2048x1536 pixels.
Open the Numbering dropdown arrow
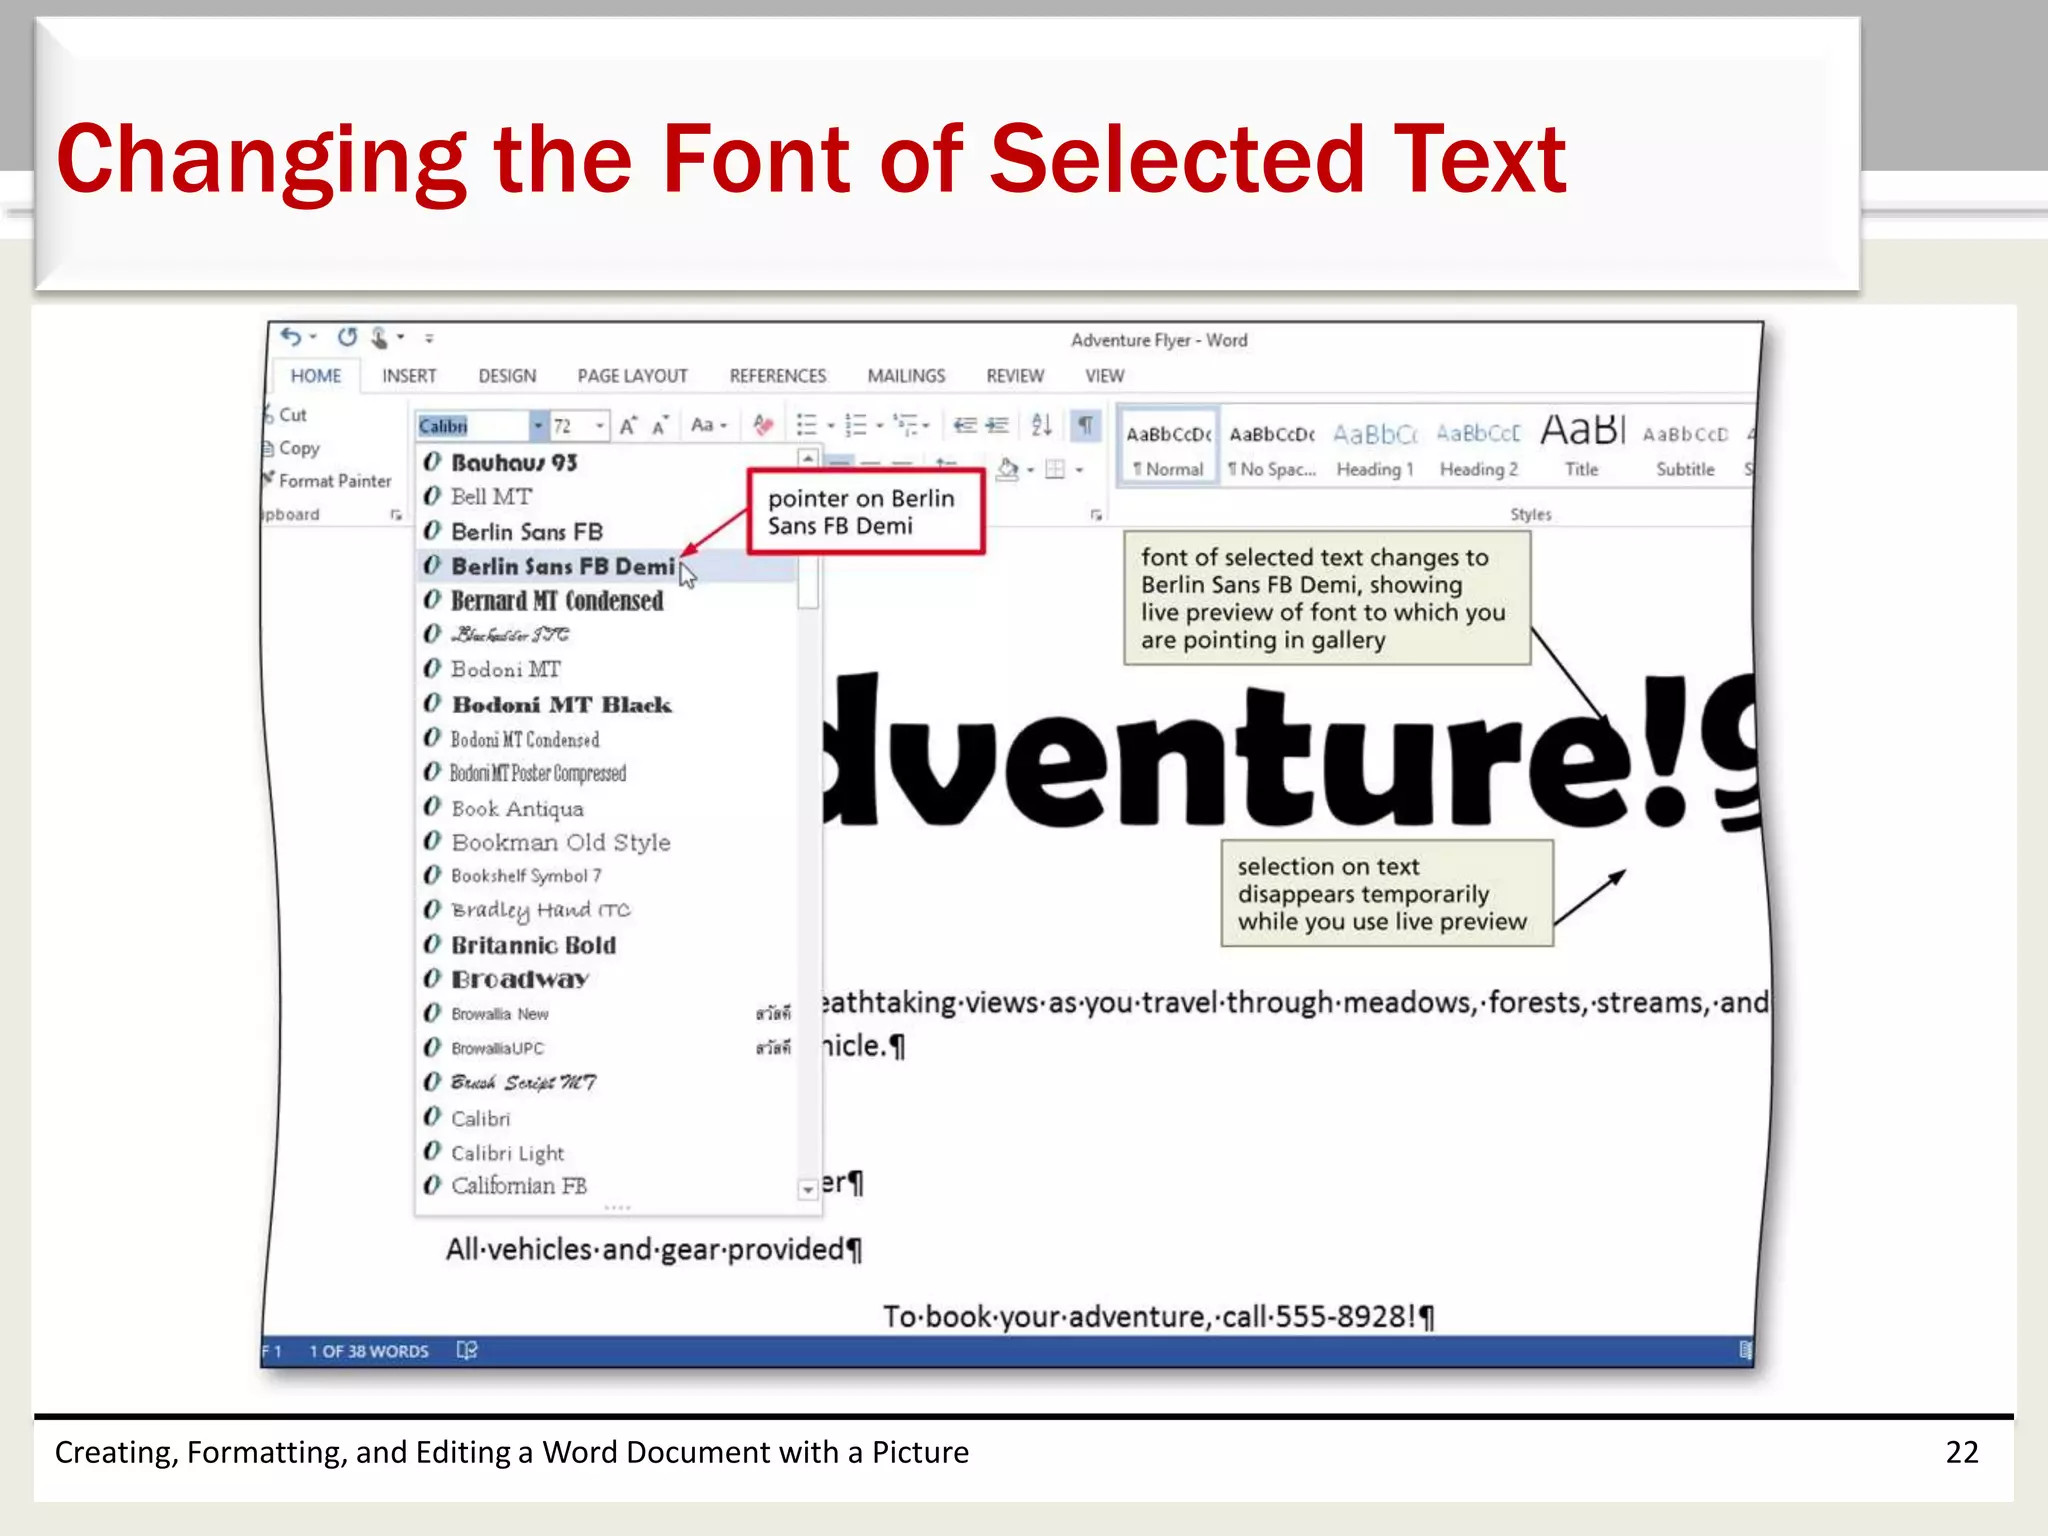(x=880, y=426)
